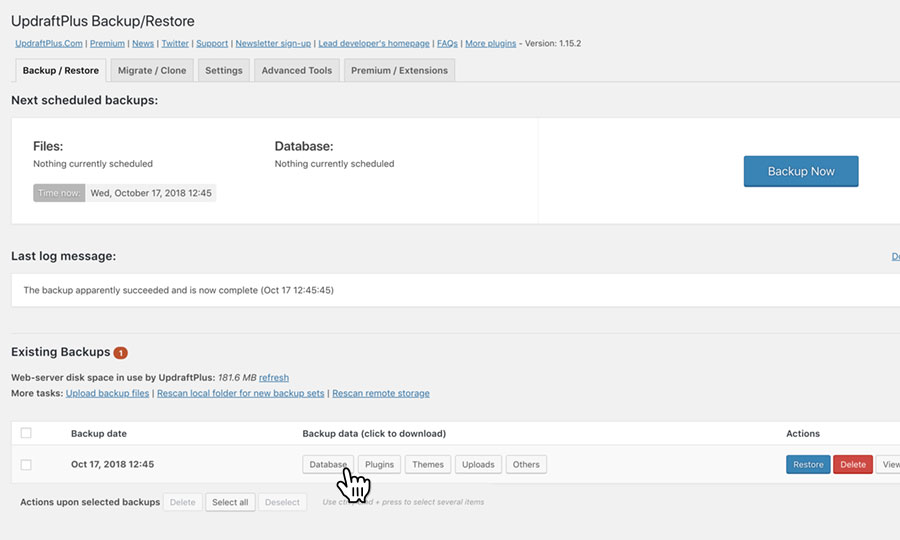Click the last log message text
Screen dimensions: 900x540
pos(179,290)
